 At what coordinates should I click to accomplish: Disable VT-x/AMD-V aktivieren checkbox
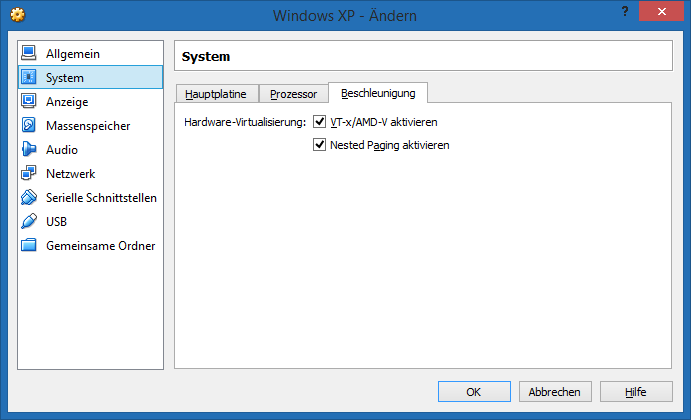pyautogui.click(x=319, y=122)
